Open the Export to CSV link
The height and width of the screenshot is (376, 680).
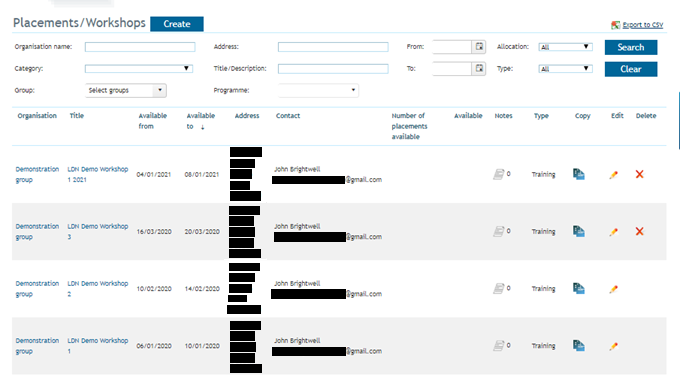coord(643,25)
